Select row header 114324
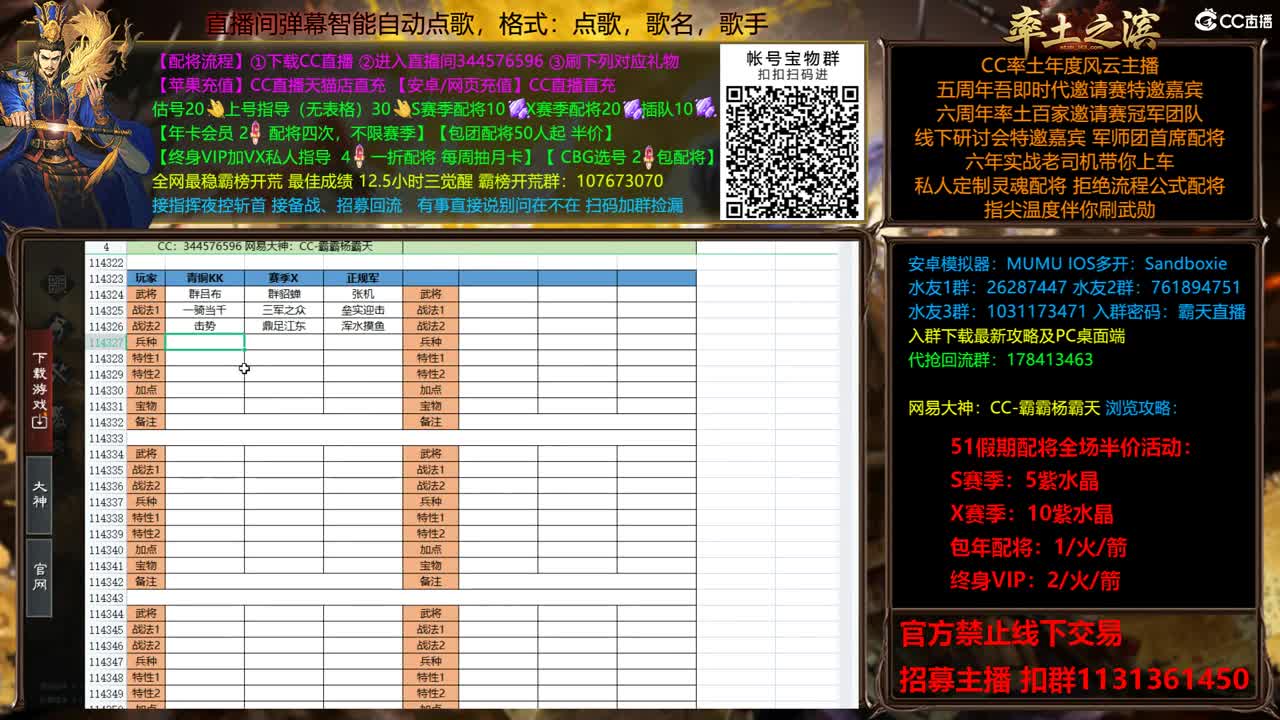This screenshot has width=1280, height=720. 105,294
